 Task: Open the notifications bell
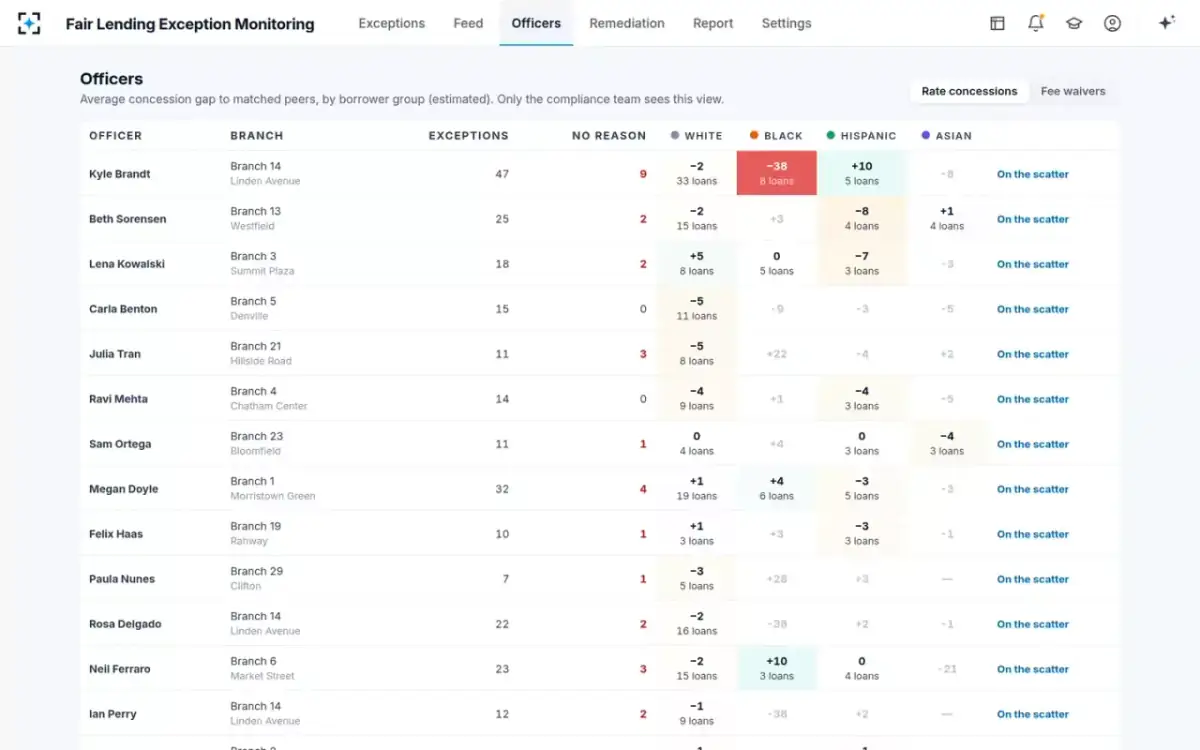pyautogui.click(x=1036, y=23)
